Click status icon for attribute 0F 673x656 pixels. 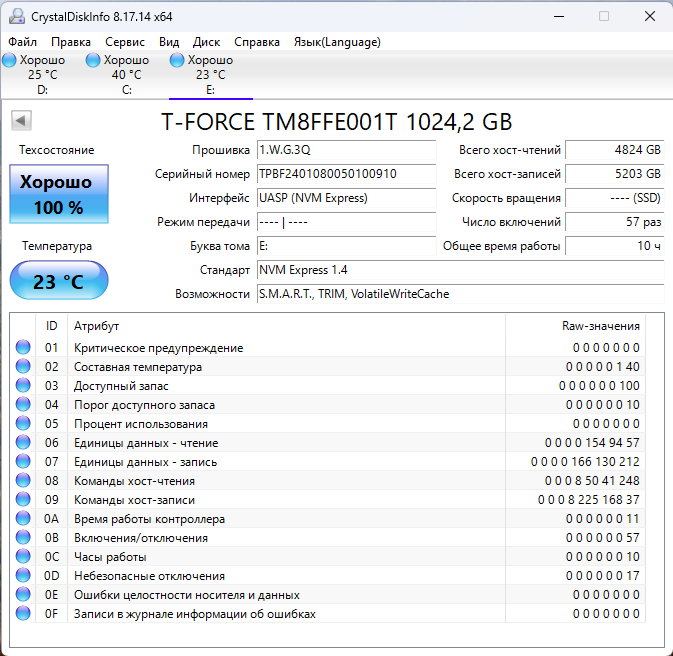(23, 613)
